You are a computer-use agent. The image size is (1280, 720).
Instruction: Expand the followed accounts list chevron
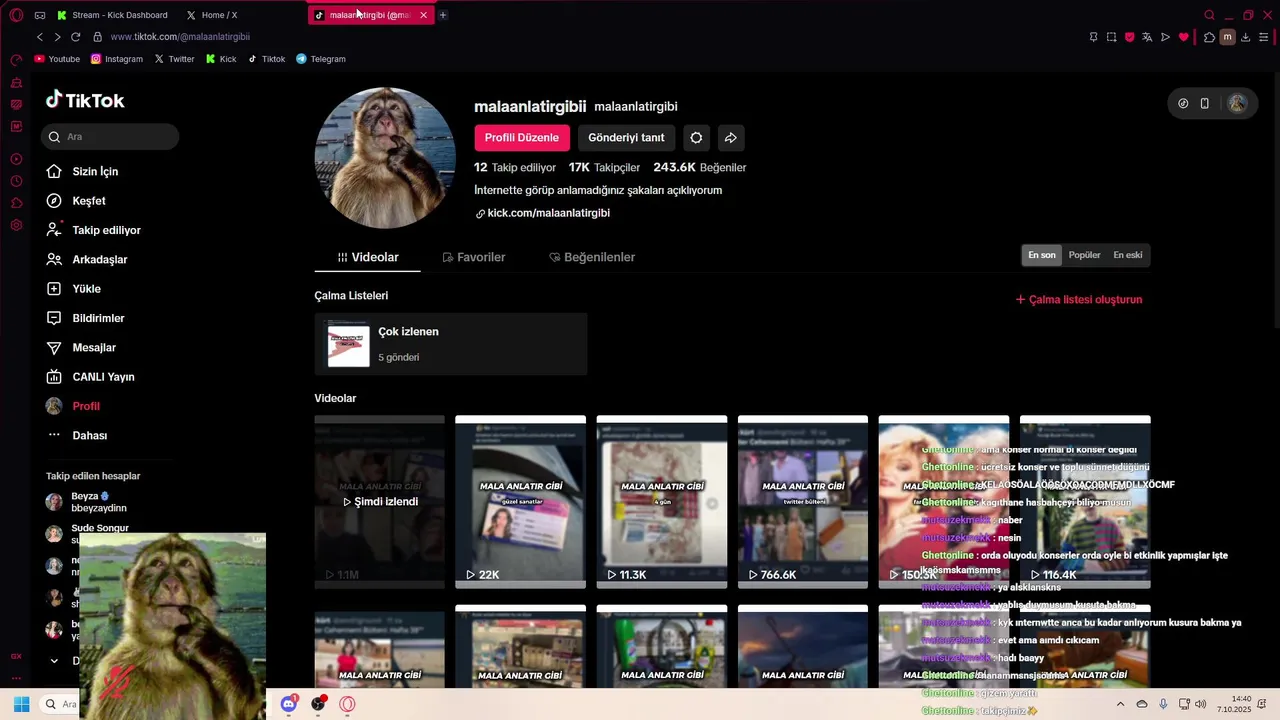[54, 661]
